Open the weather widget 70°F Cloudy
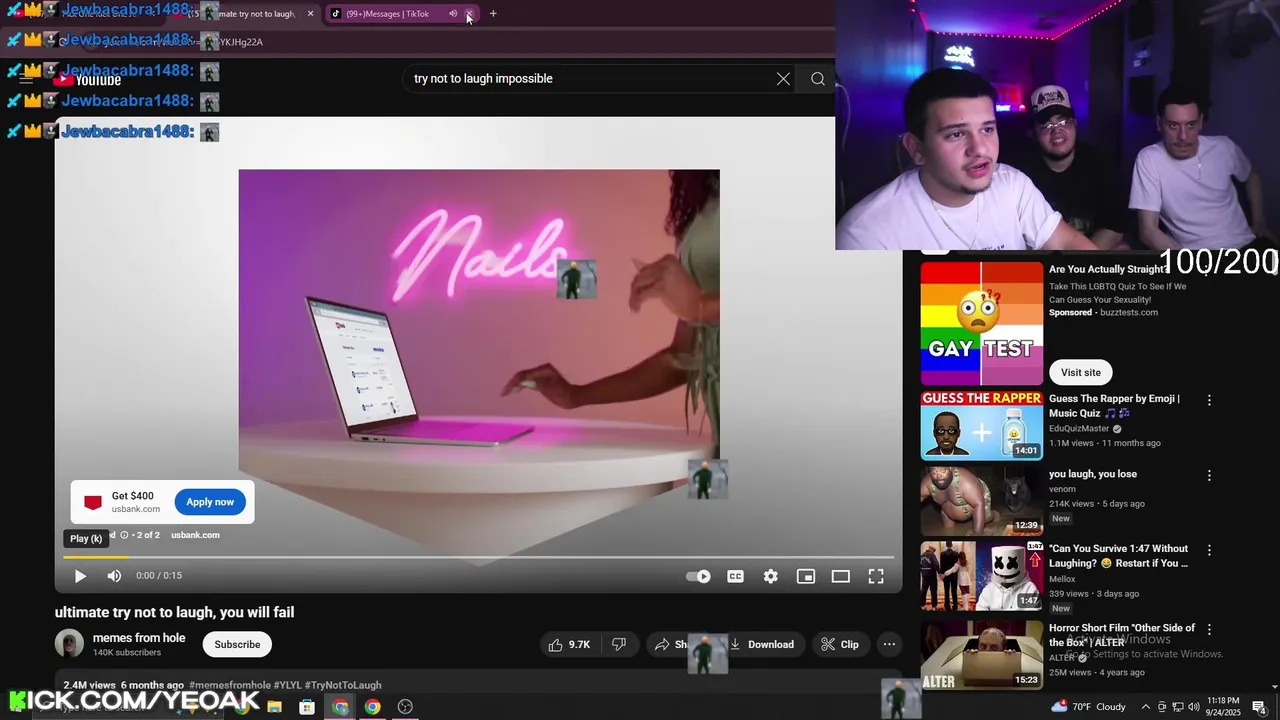The image size is (1280, 720). coord(1088,707)
